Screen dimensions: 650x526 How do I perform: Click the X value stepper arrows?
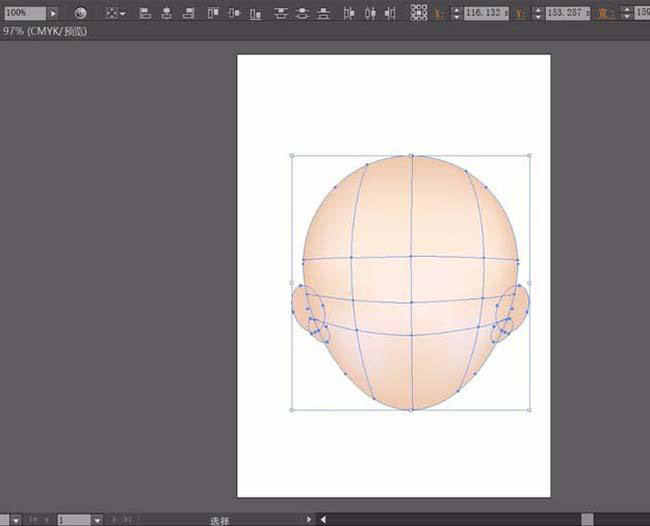tap(457, 13)
